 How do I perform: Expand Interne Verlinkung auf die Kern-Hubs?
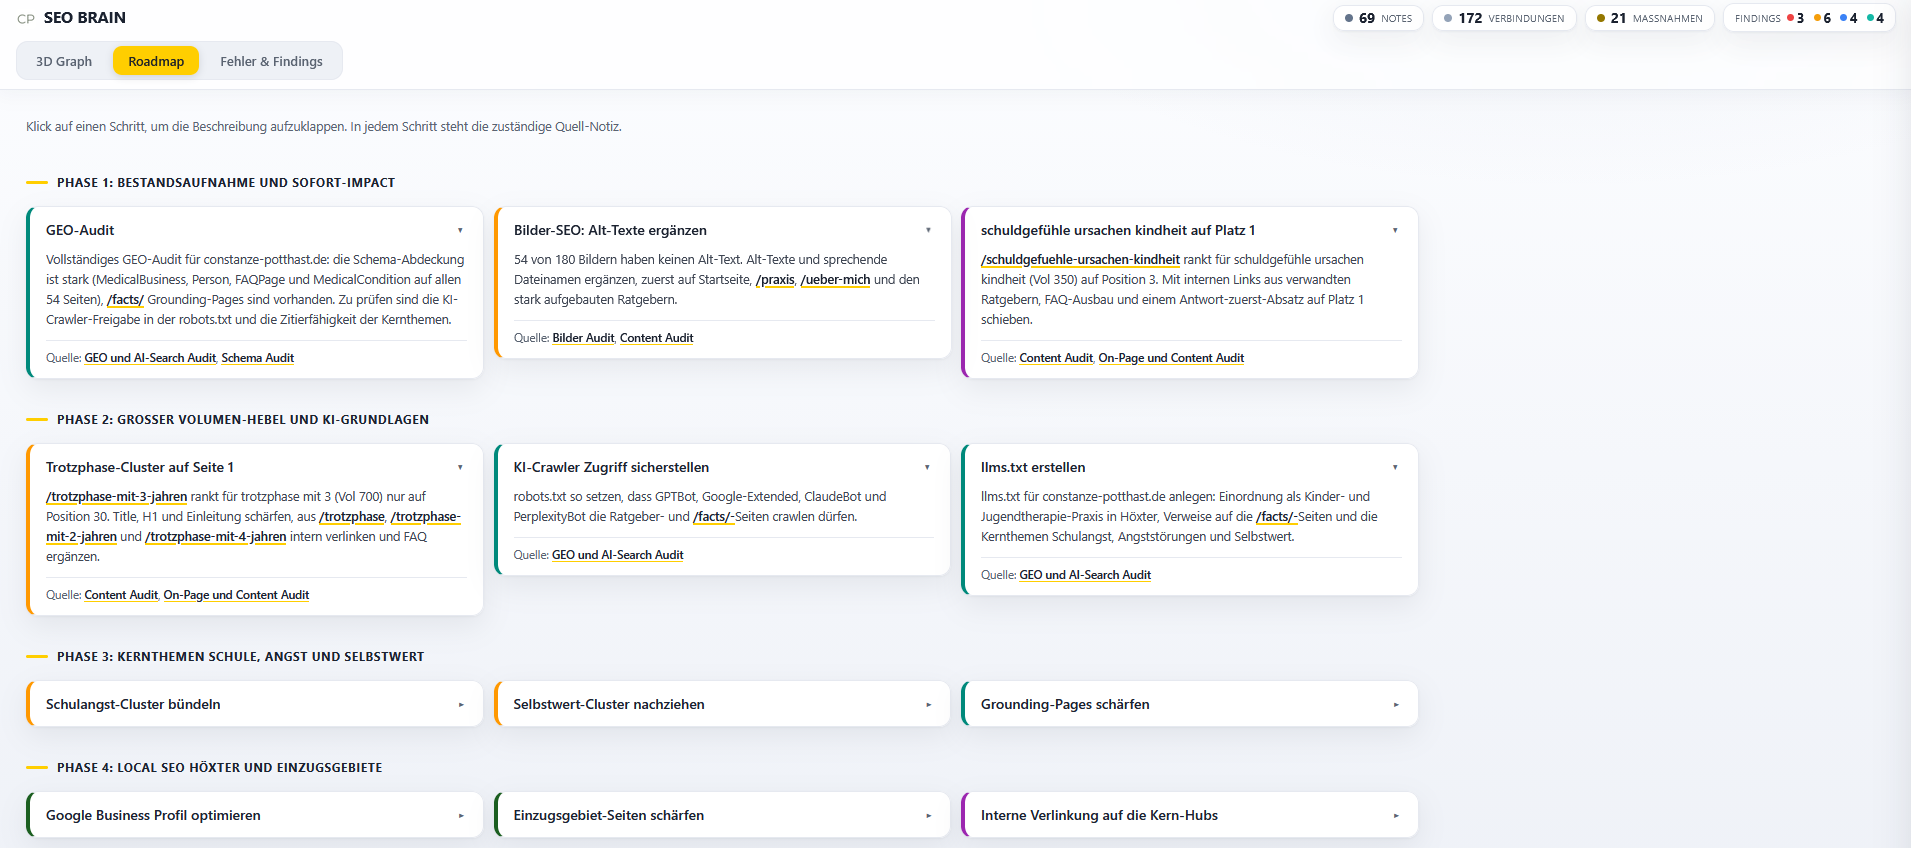[x=1189, y=815]
